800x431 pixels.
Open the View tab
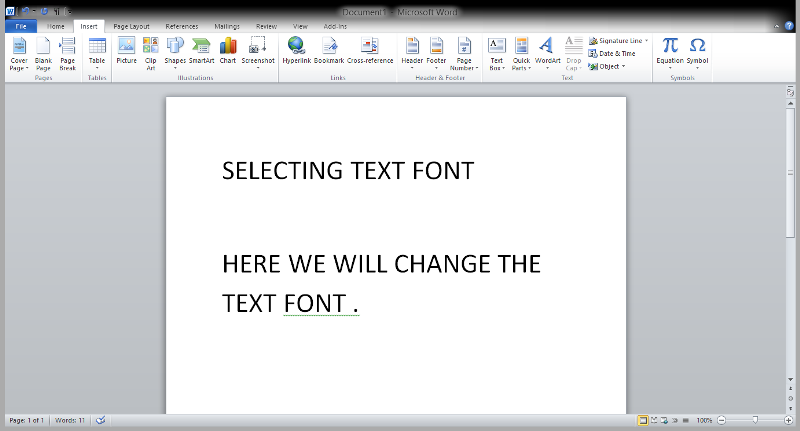pos(300,26)
